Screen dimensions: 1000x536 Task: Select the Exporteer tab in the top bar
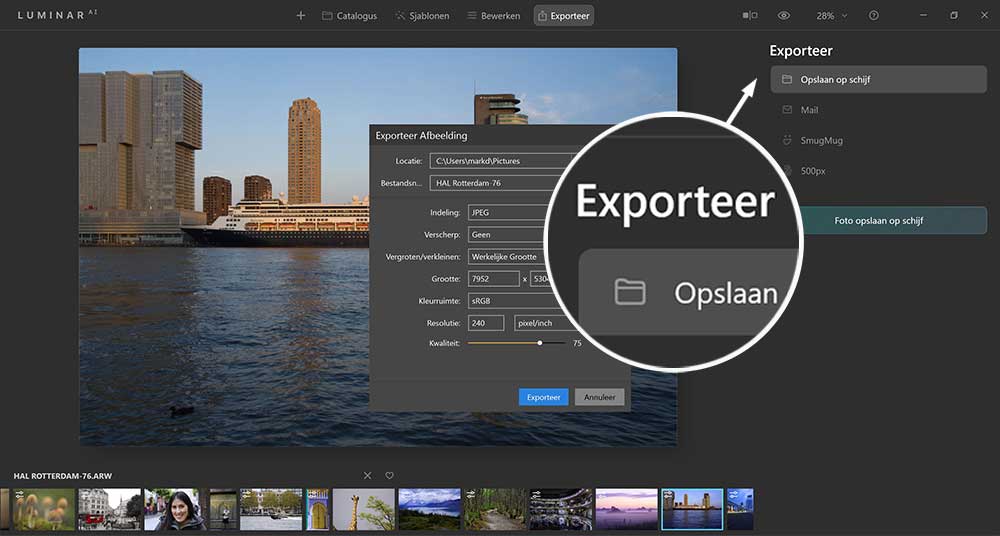pos(564,15)
